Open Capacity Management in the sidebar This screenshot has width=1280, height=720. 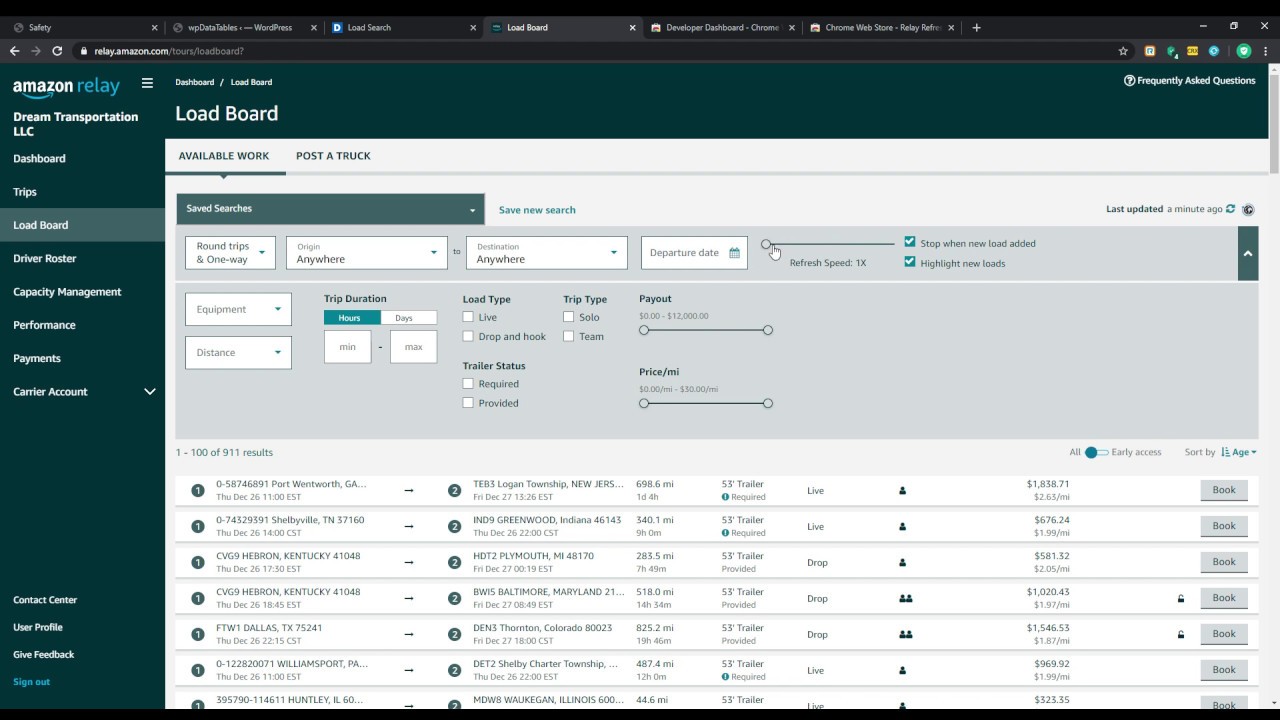(67, 292)
